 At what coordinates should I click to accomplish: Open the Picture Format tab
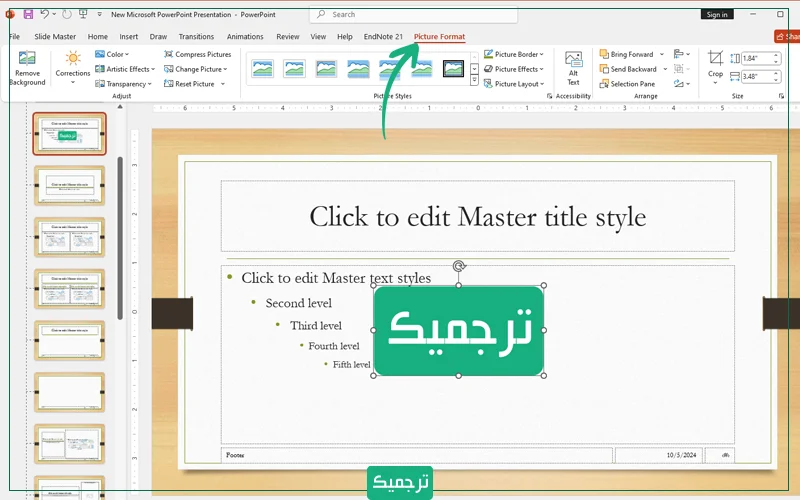tap(439, 37)
